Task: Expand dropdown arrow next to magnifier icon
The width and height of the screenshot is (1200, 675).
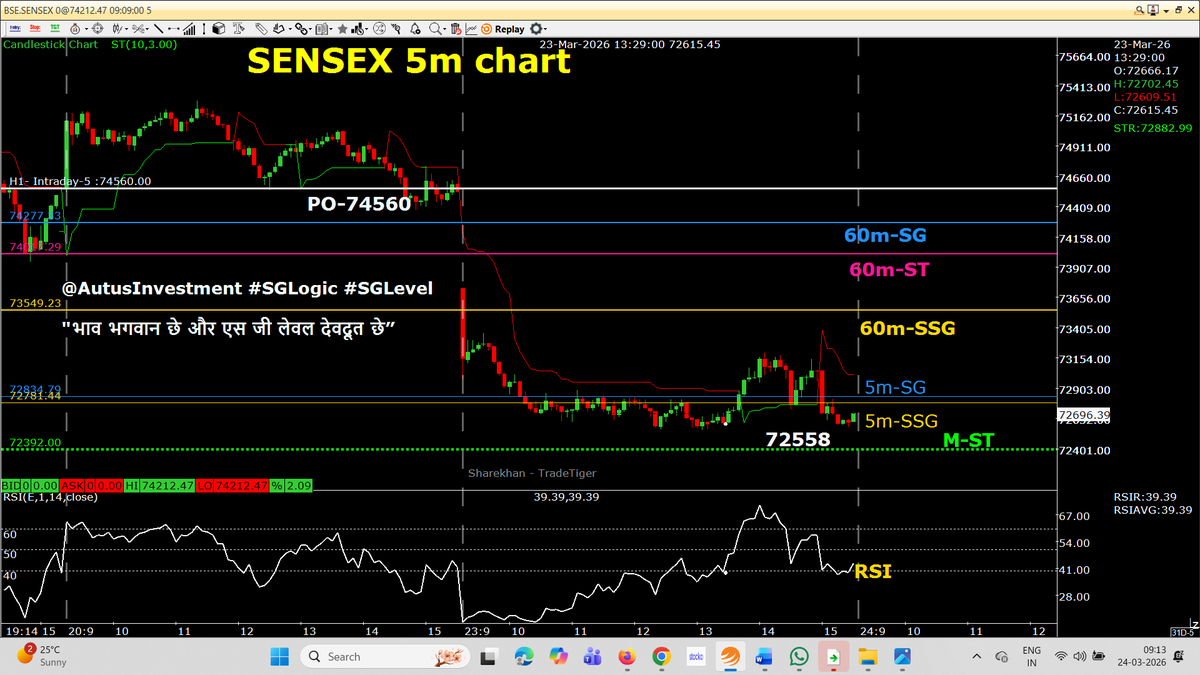Action: pyautogui.click(x=444, y=29)
